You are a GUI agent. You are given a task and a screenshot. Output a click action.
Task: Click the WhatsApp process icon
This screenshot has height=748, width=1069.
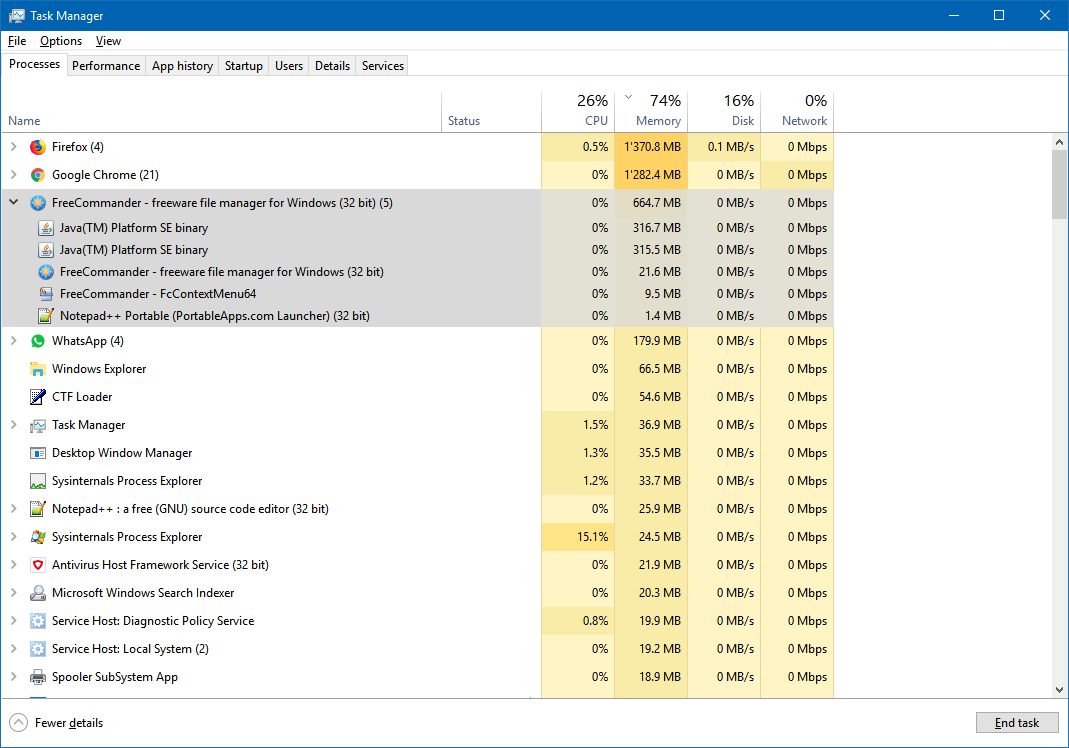pos(37,340)
